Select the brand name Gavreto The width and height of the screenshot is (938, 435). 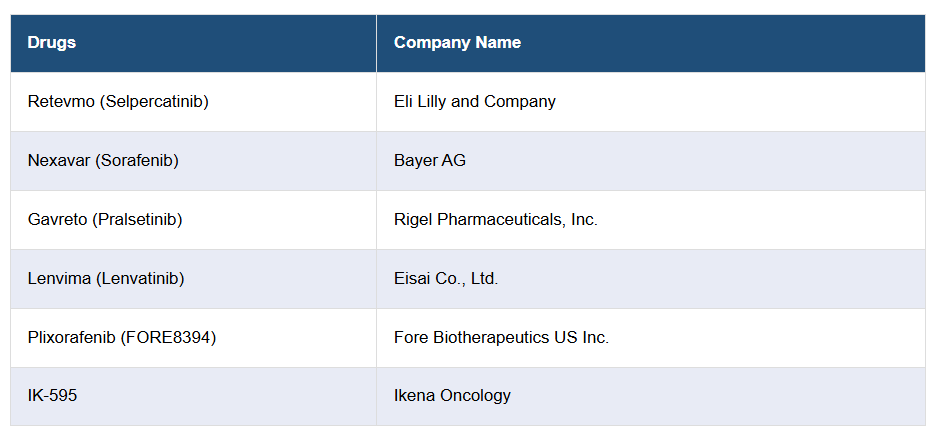click(57, 220)
